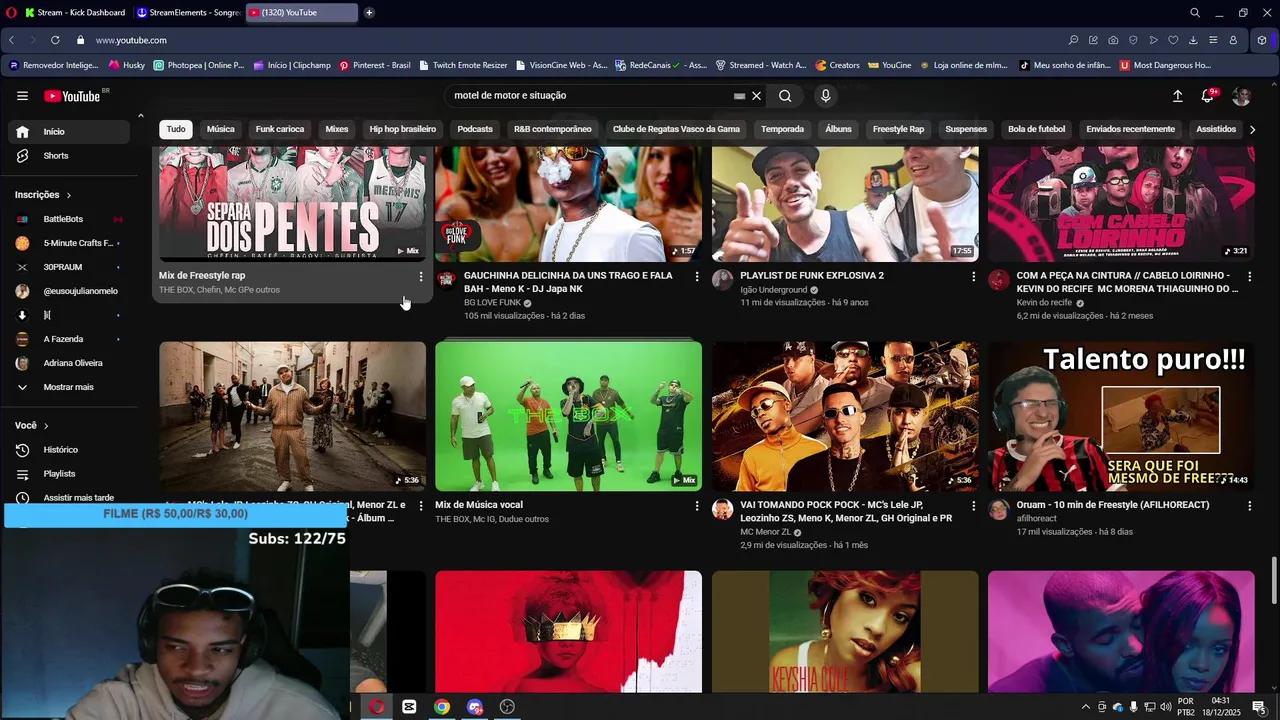Clear the search box text with the X

coord(756,96)
